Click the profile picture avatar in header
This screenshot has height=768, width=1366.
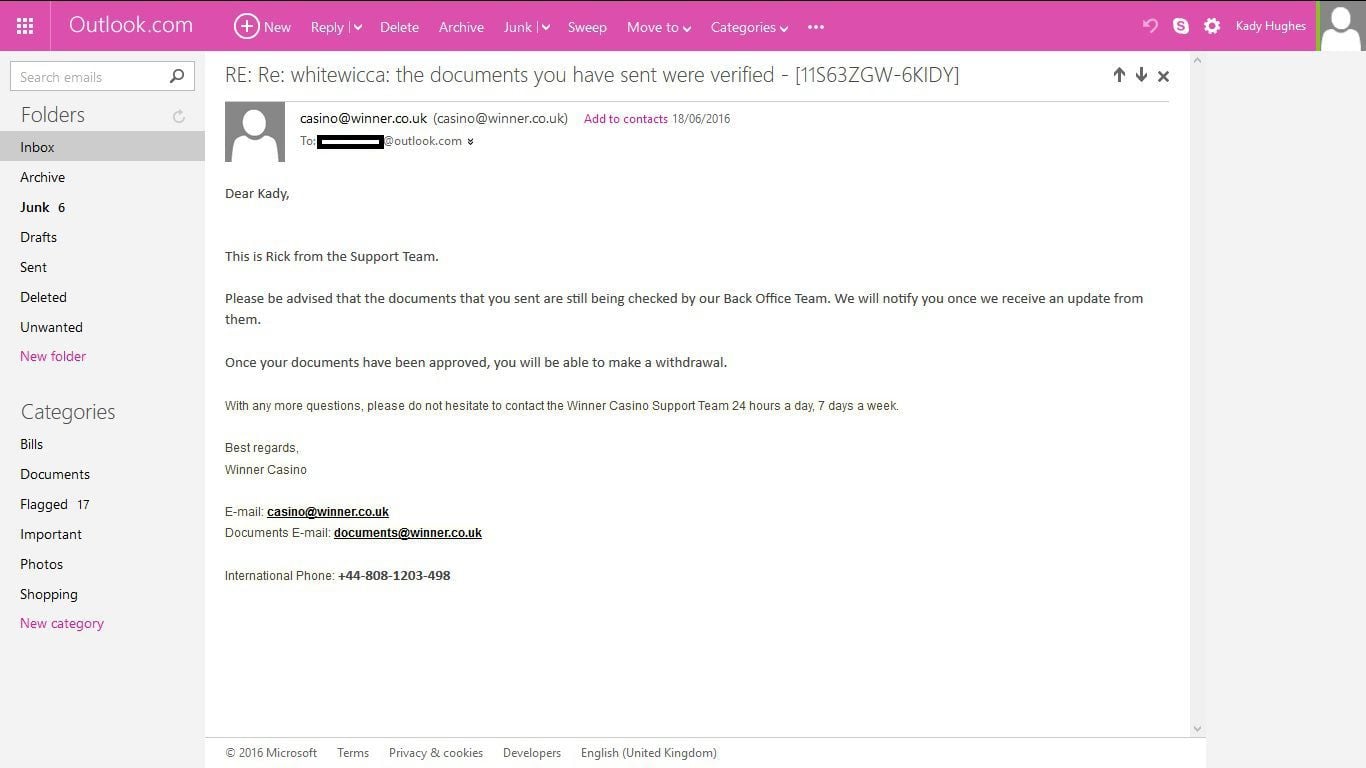[x=1341, y=26]
